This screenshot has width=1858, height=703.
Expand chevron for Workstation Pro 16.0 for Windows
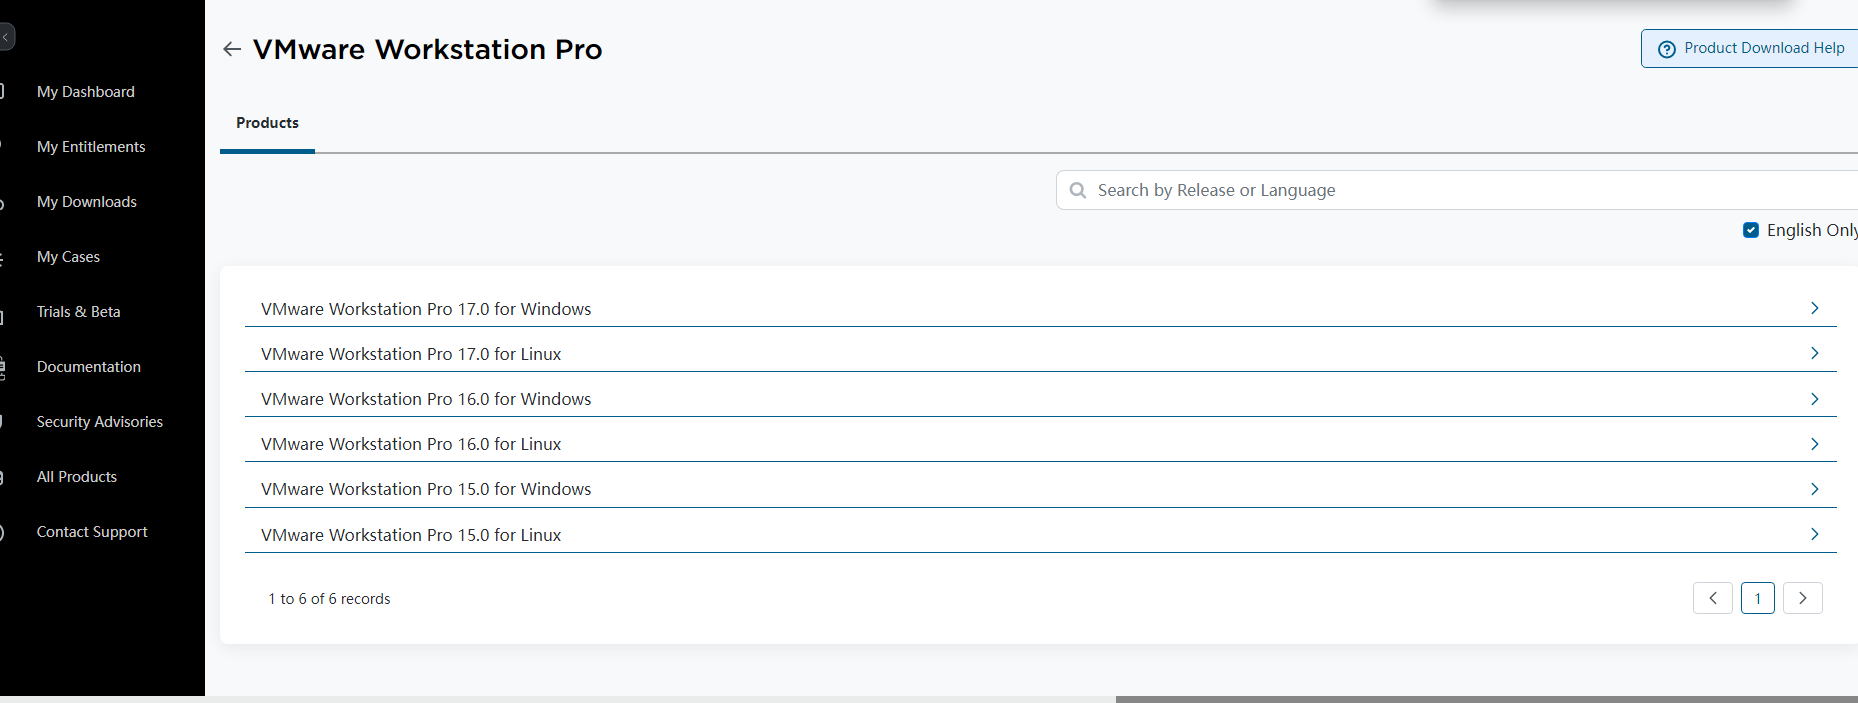pyautogui.click(x=1814, y=399)
